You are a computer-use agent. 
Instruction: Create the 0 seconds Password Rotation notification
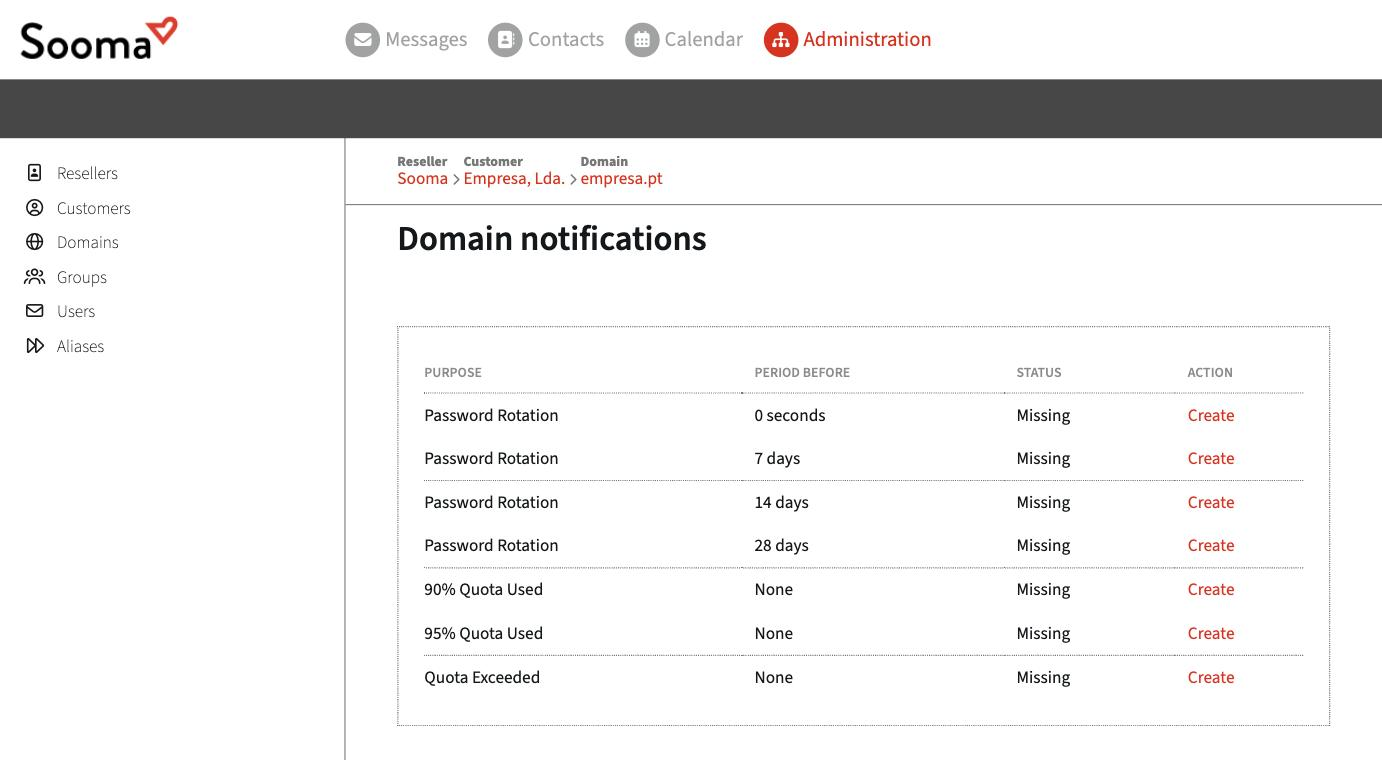pyautogui.click(x=1210, y=415)
